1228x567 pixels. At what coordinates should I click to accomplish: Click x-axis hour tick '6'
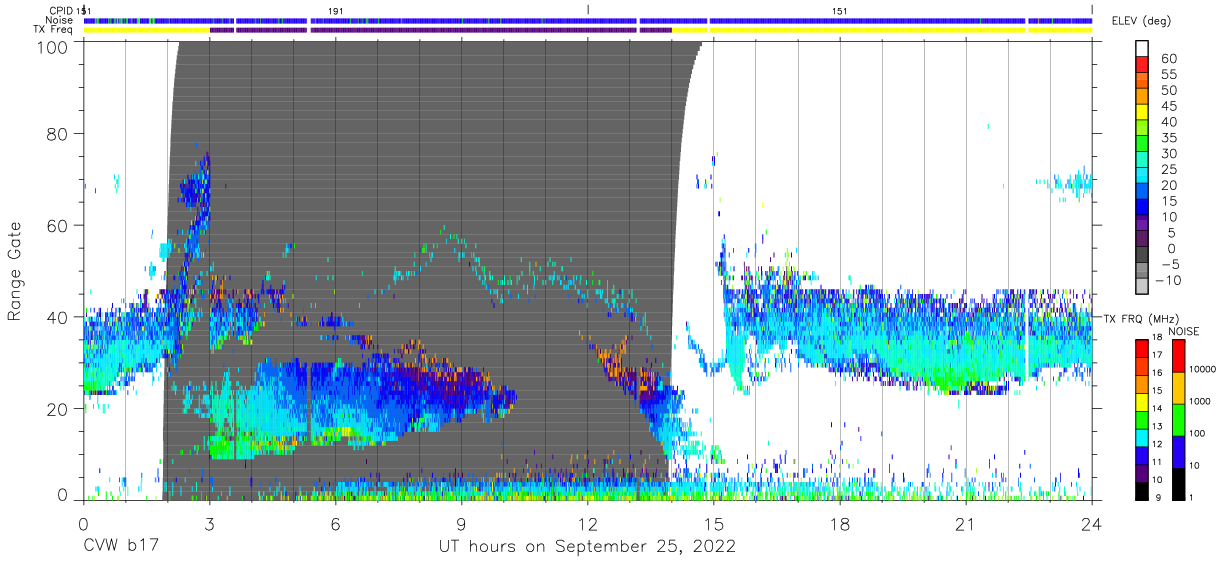coord(335,523)
